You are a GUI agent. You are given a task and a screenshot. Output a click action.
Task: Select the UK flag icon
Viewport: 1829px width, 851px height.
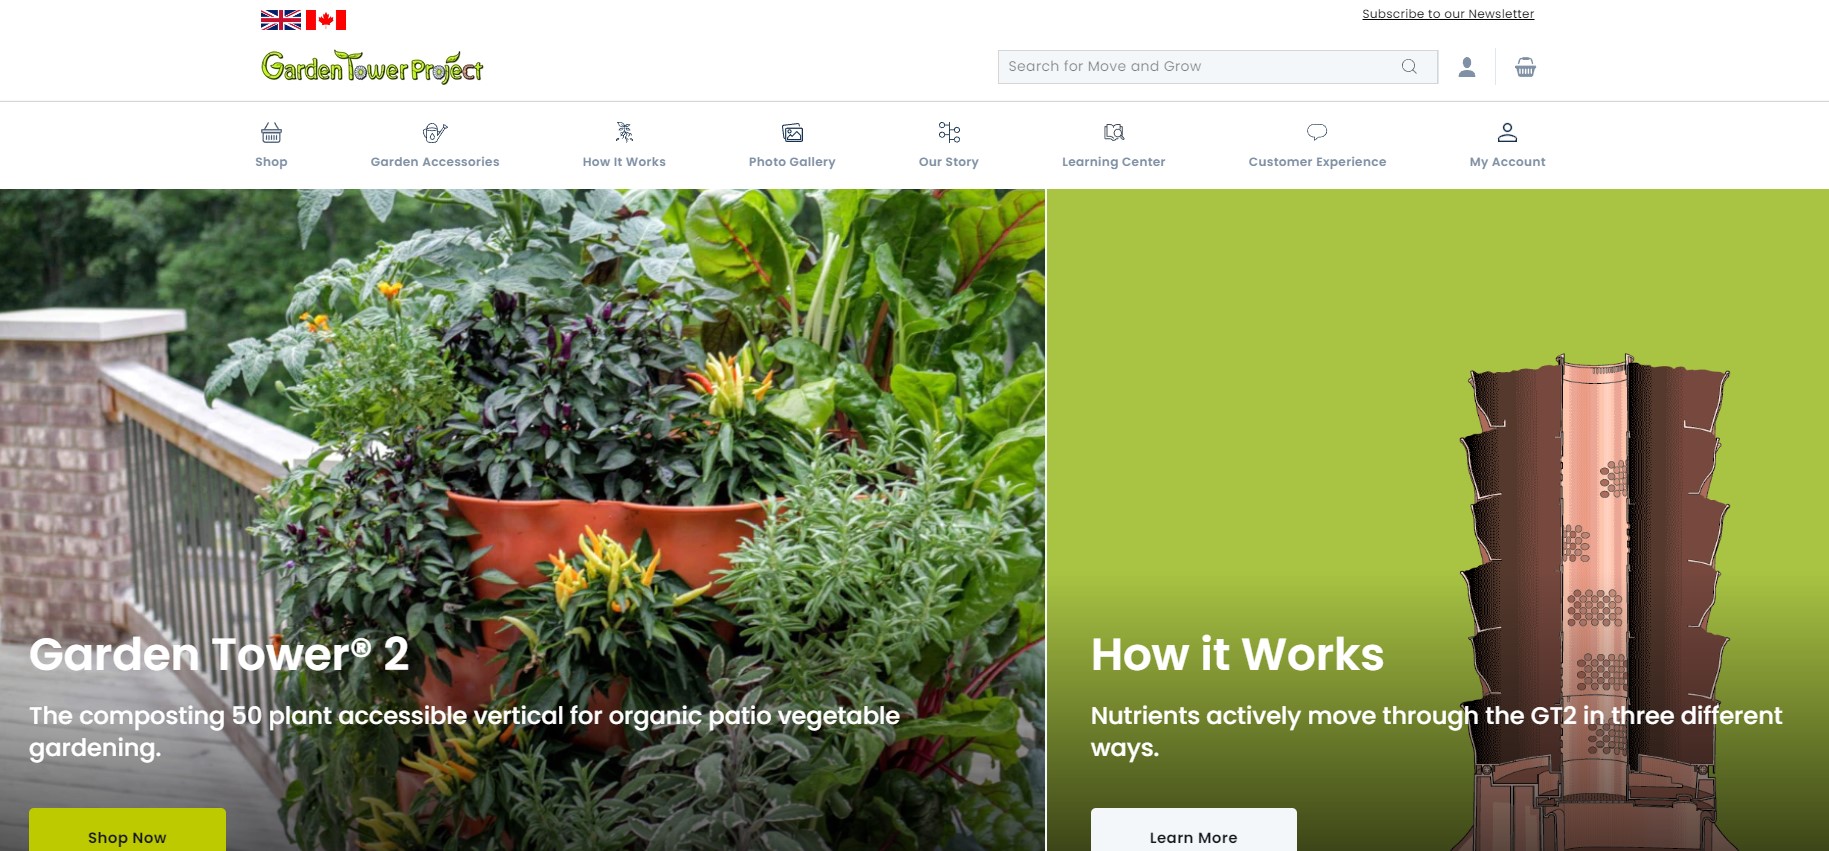pyautogui.click(x=281, y=20)
